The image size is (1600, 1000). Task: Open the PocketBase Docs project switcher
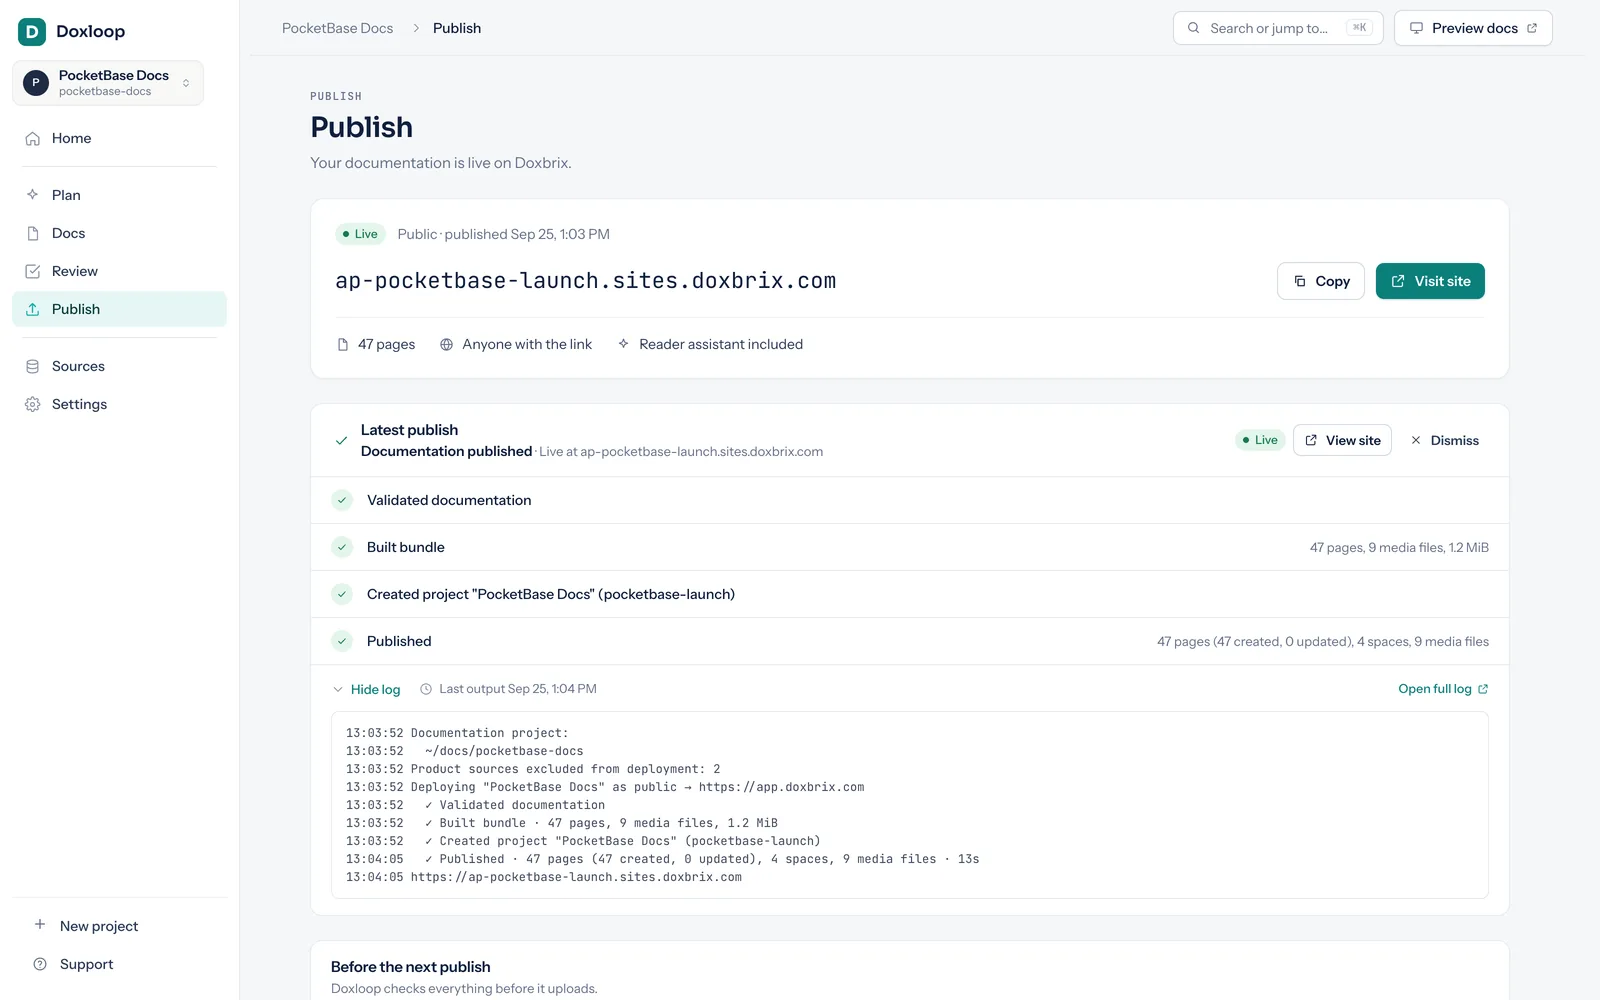click(108, 83)
